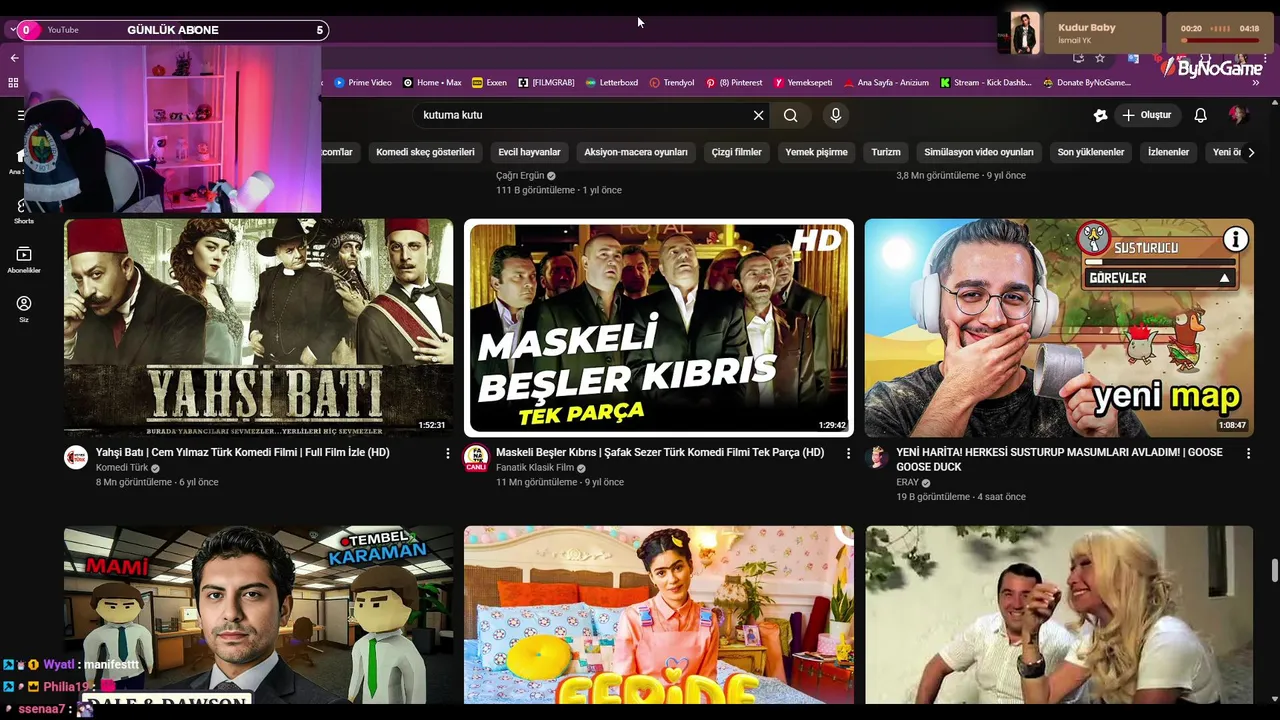Expand hidden bookmarks with double chevron

1255,83
